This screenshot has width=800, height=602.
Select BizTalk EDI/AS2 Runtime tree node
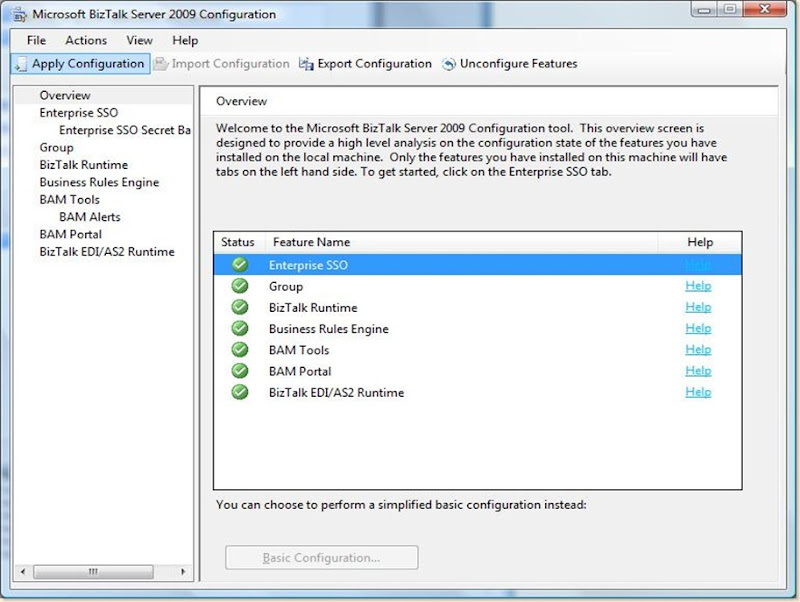107,252
